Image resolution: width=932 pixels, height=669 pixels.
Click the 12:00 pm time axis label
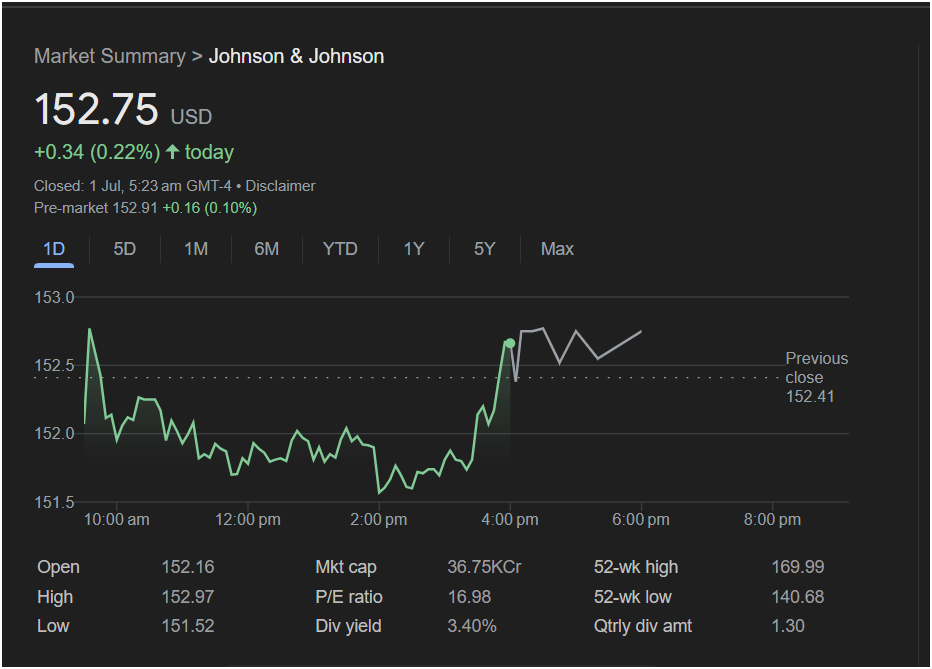pyautogui.click(x=248, y=520)
